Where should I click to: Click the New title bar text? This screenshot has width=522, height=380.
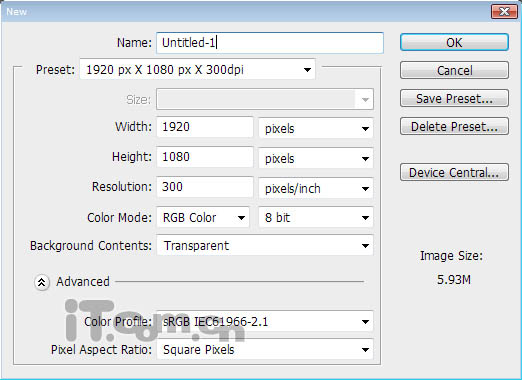point(17,12)
